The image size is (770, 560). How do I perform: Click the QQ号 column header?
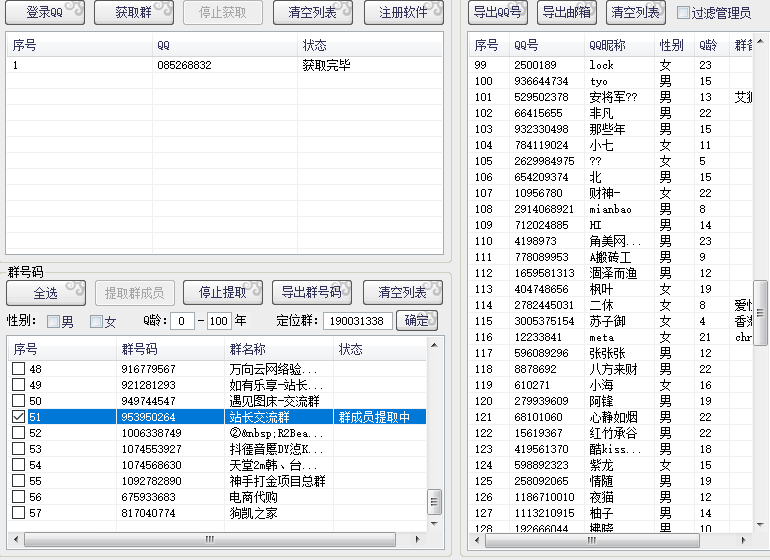click(547, 45)
